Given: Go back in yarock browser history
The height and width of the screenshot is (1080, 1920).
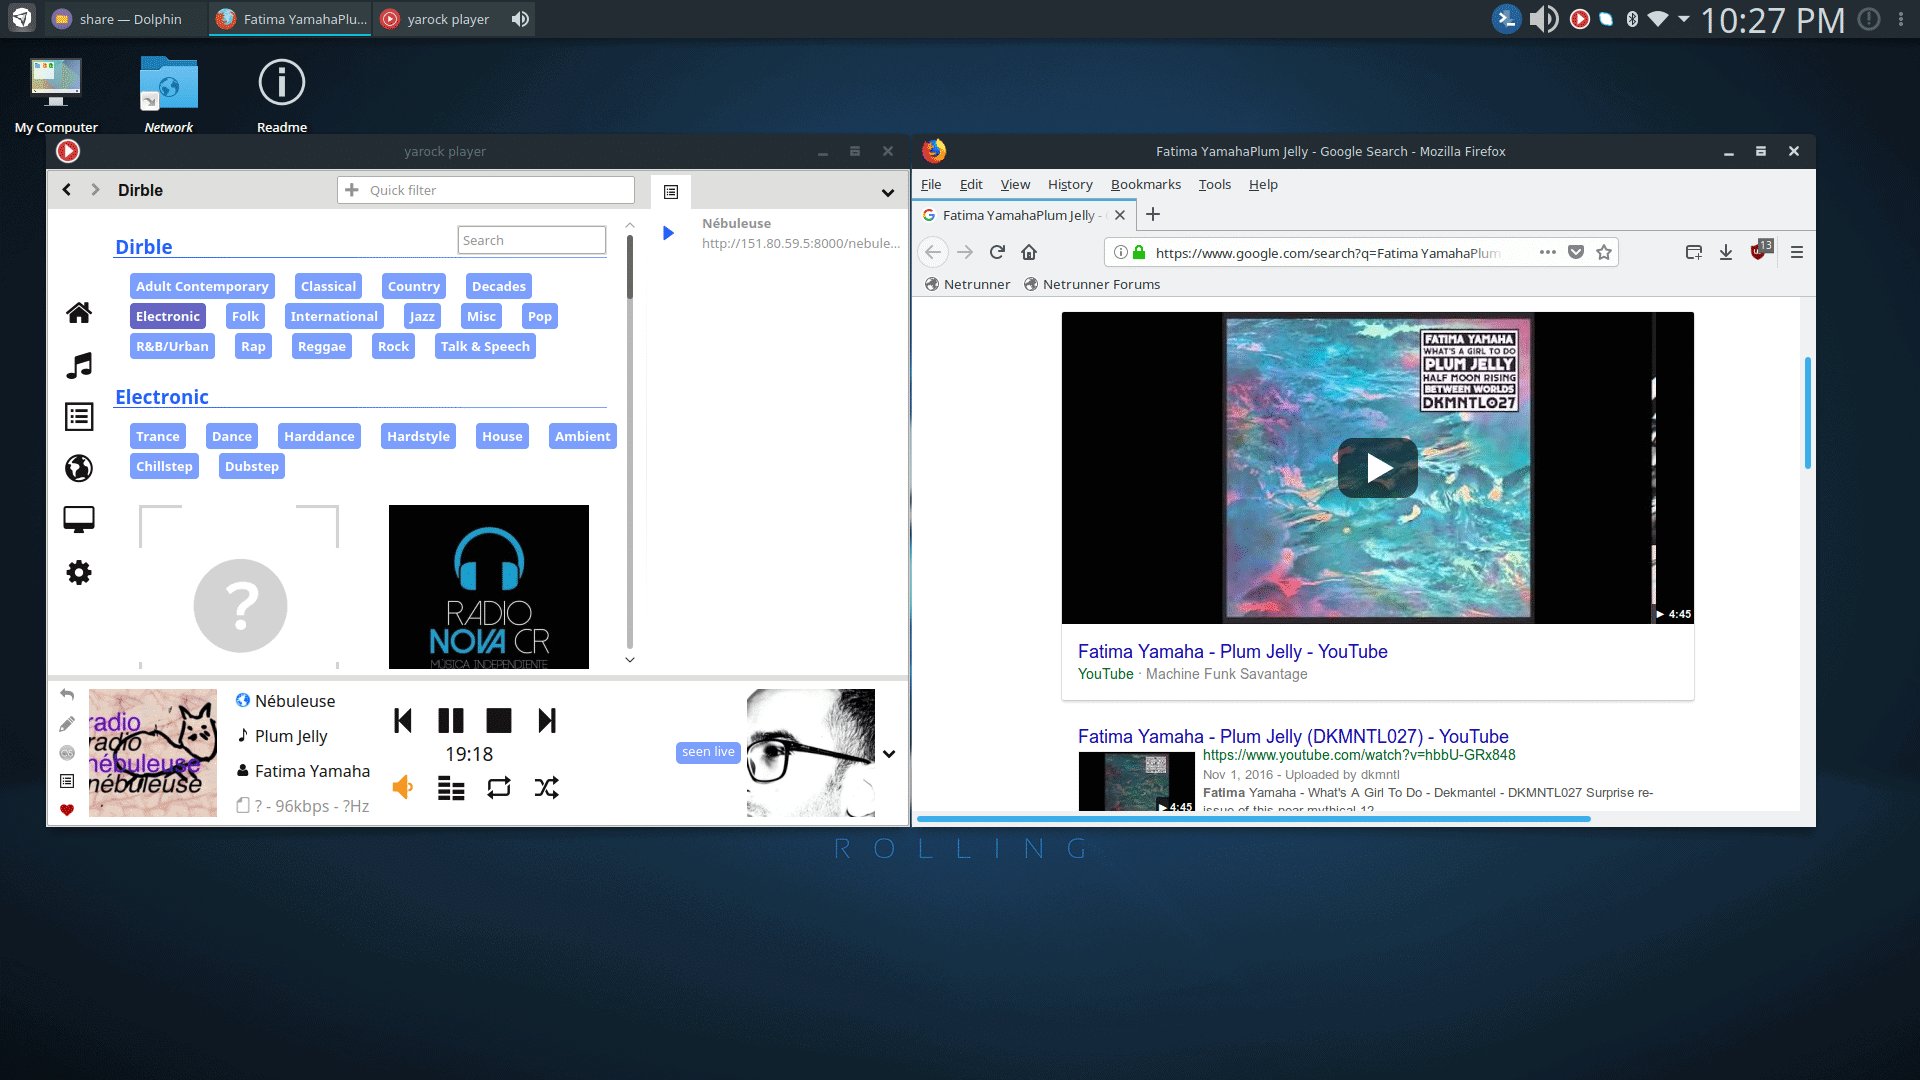Looking at the screenshot, I should point(67,190).
